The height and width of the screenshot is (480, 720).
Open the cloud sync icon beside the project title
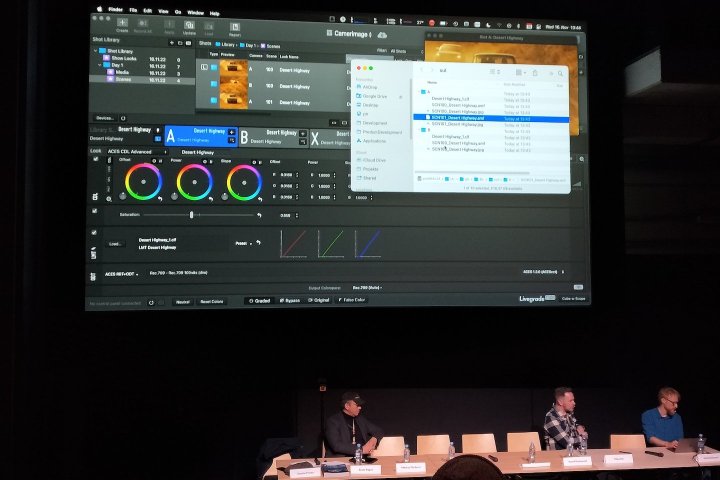click(382, 35)
